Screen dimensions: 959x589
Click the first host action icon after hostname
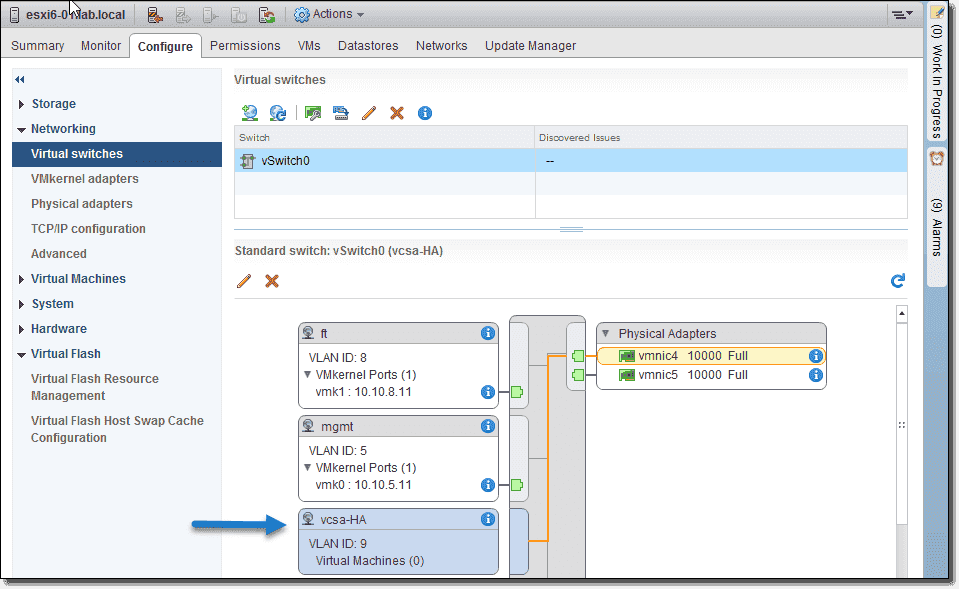pos(155,15)
